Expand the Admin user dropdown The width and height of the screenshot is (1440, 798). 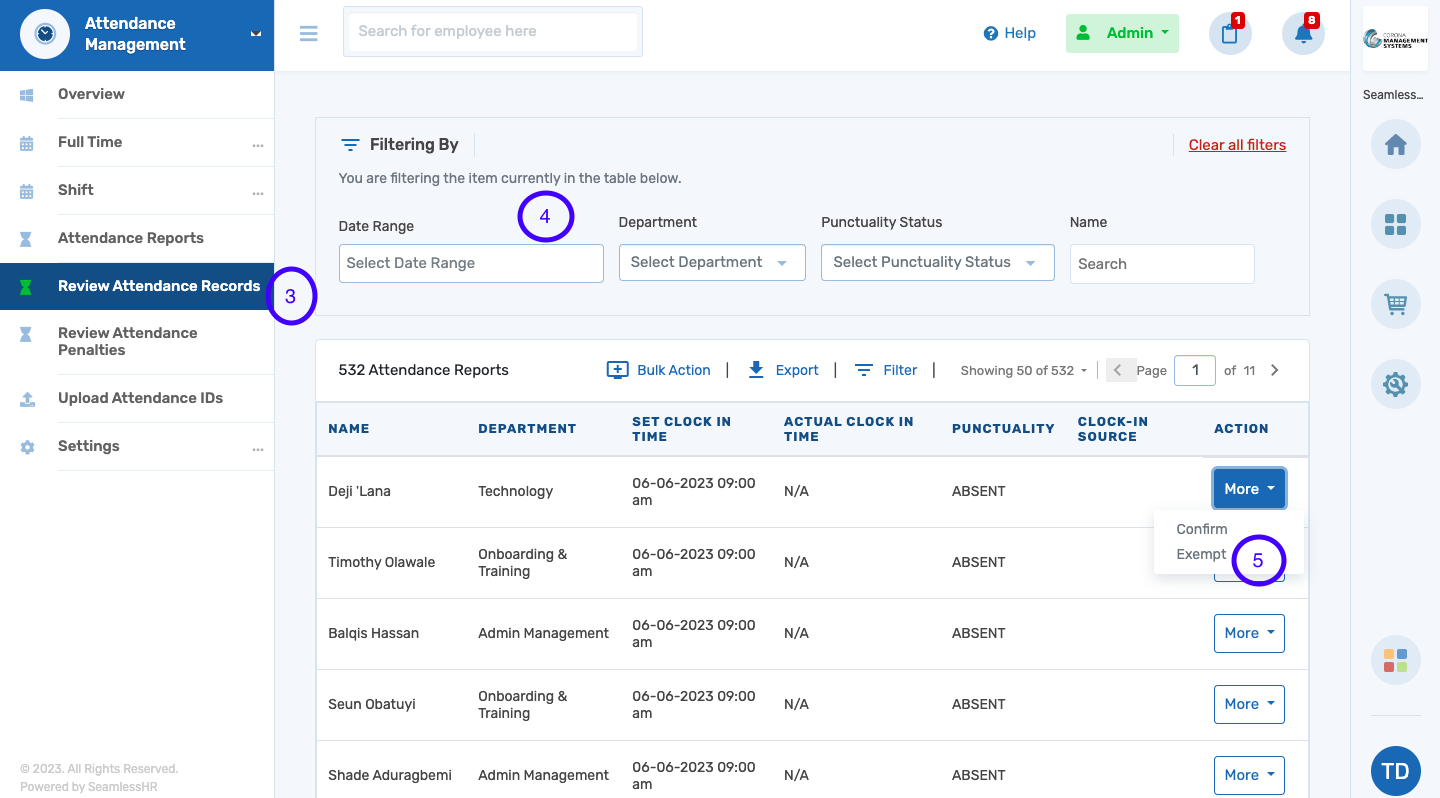pyautogui.click(x=1122, y=33)
